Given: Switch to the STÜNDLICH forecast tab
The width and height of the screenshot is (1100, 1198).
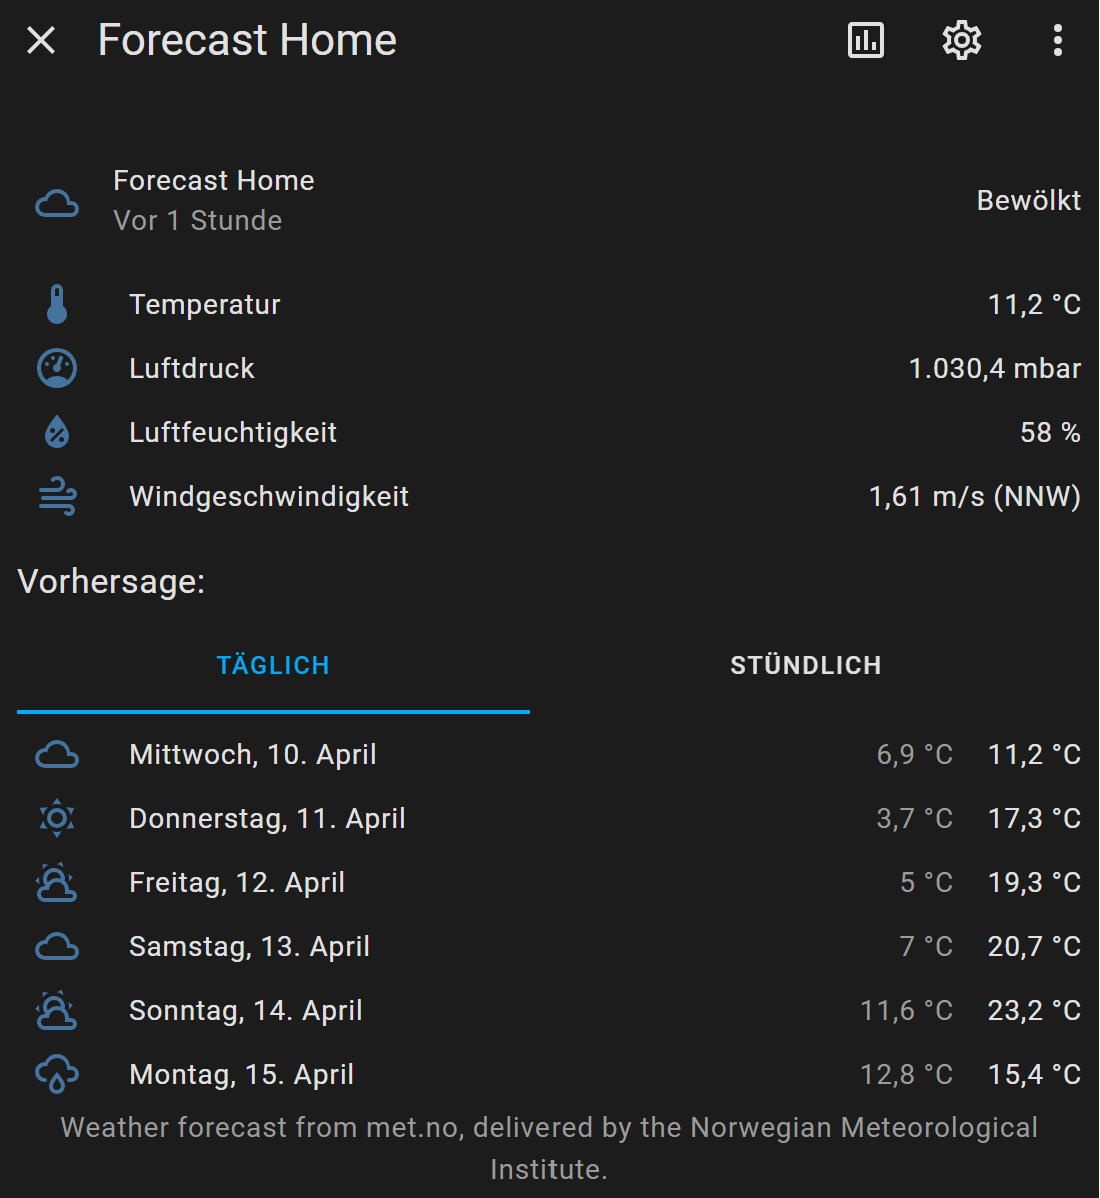Looking at the screenshot, I should pyautogui.click(x=806, y=665).
